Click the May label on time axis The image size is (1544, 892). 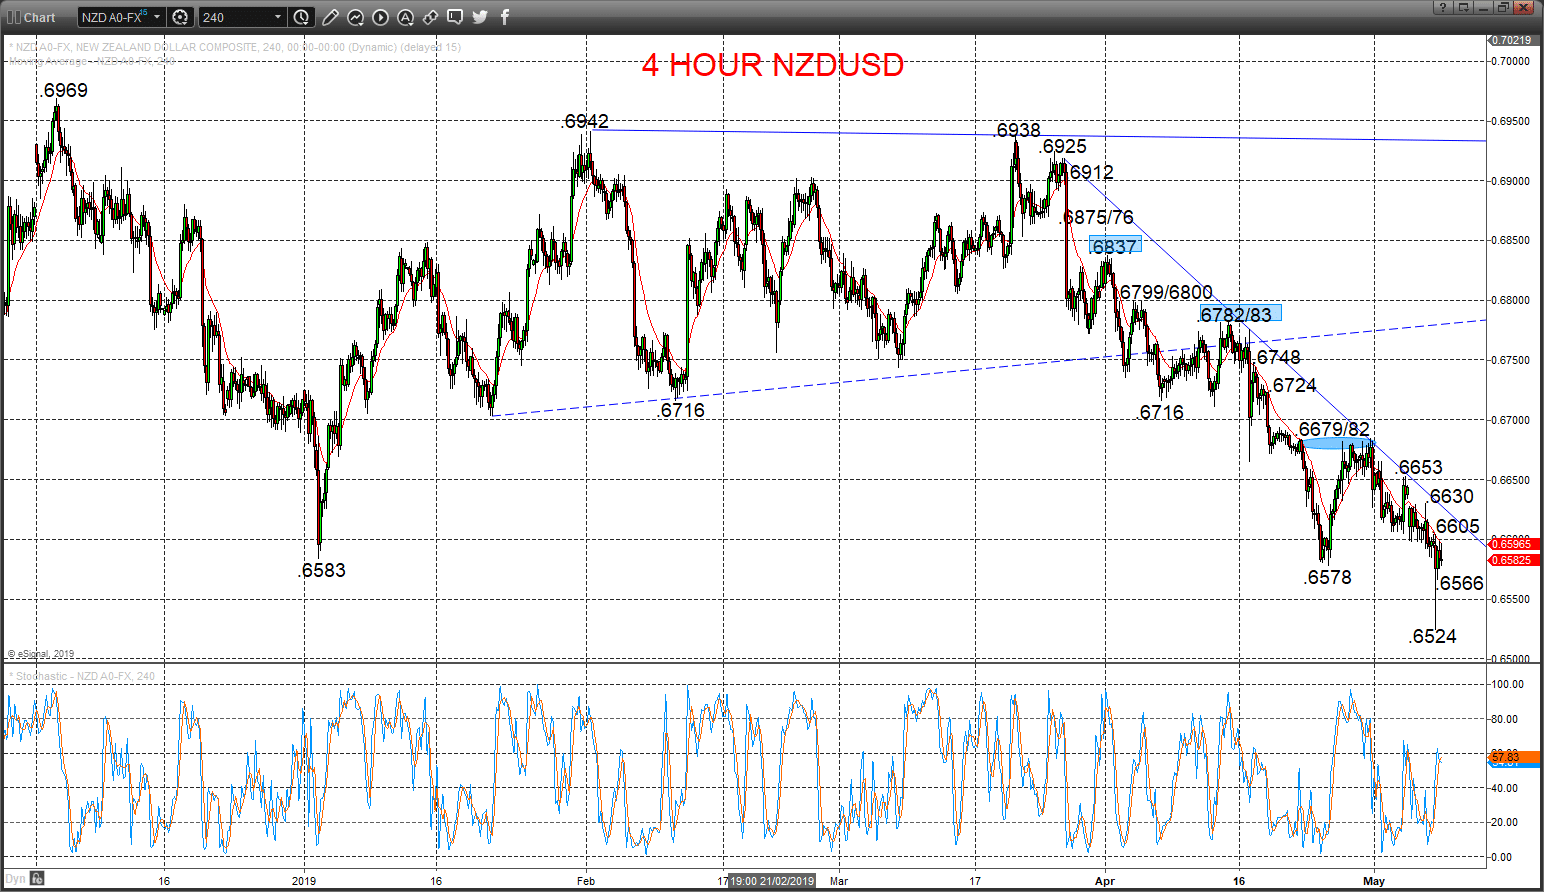point(1374,881)
